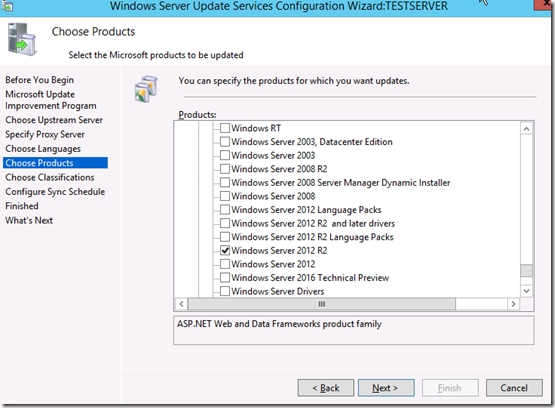Screen dimensions: 555x408
Task: Click the 'Products:' label
Action: click(197, 115)
